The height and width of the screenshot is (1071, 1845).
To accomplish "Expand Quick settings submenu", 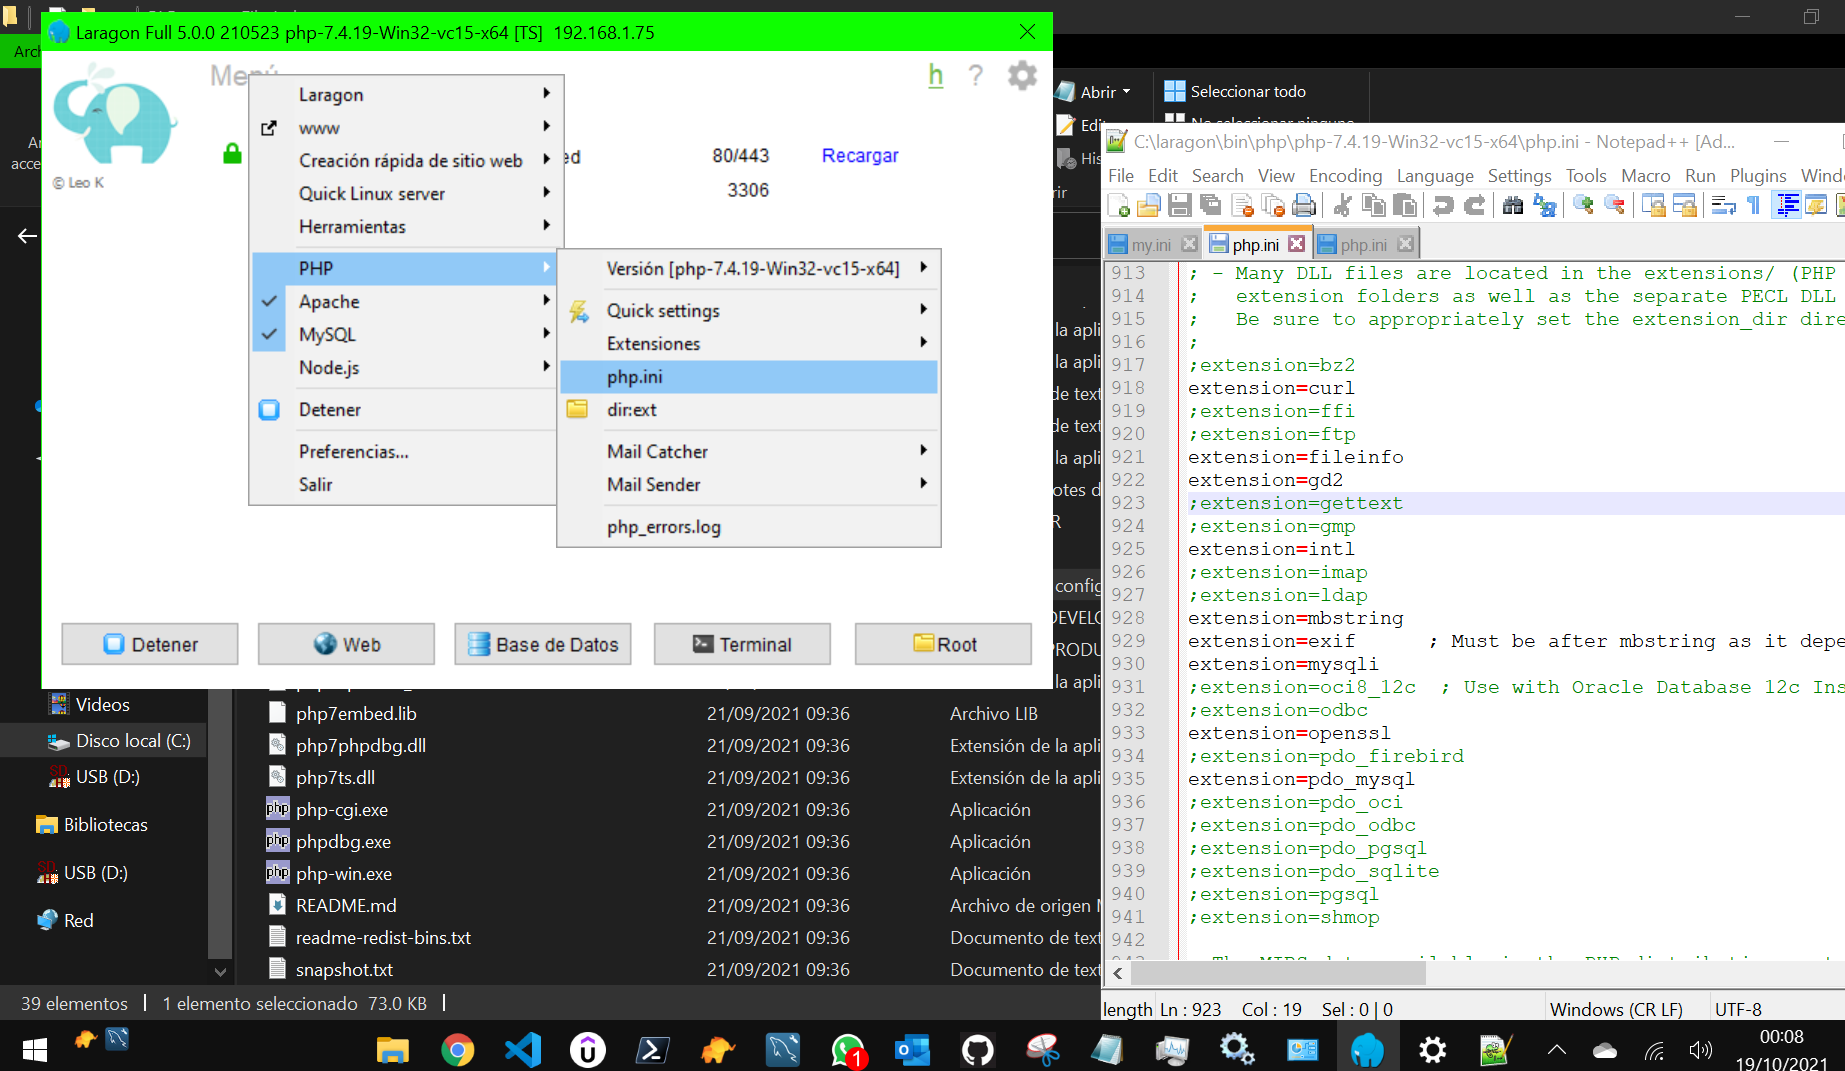I will pos(749,310).
